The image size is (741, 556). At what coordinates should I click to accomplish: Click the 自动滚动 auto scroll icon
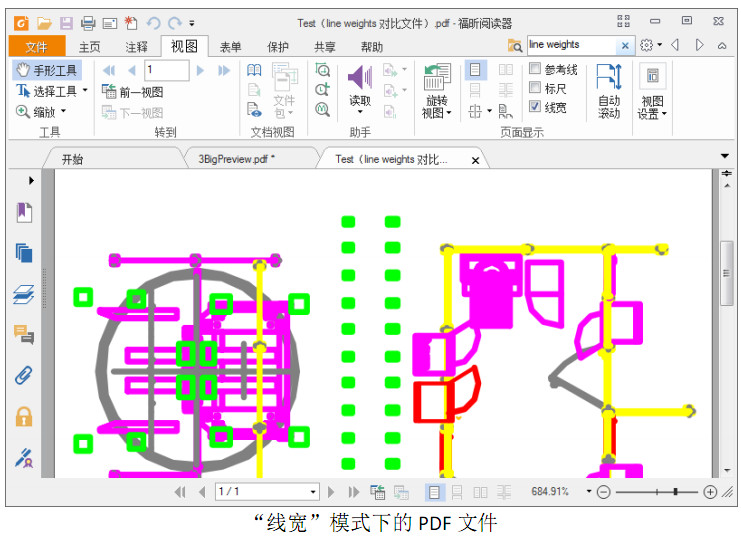pyautogui.click(x=609, y=90)
